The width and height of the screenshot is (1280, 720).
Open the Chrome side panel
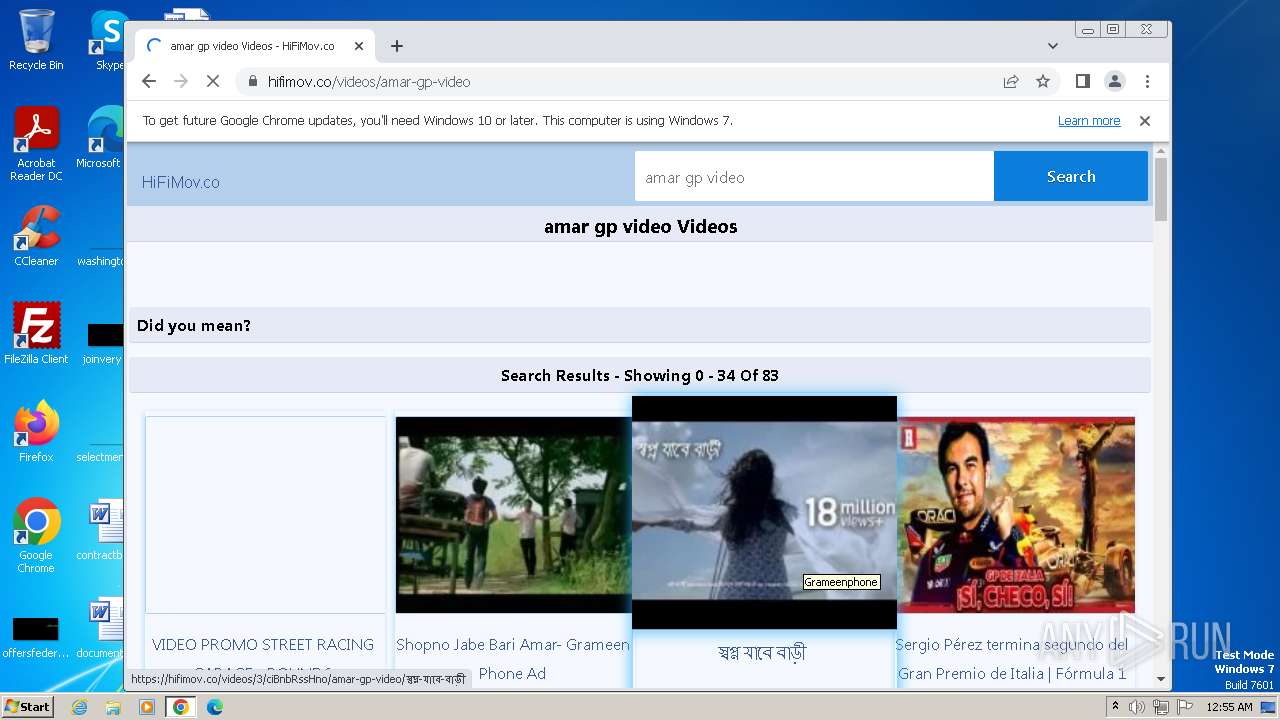(x=1082, y=81)
